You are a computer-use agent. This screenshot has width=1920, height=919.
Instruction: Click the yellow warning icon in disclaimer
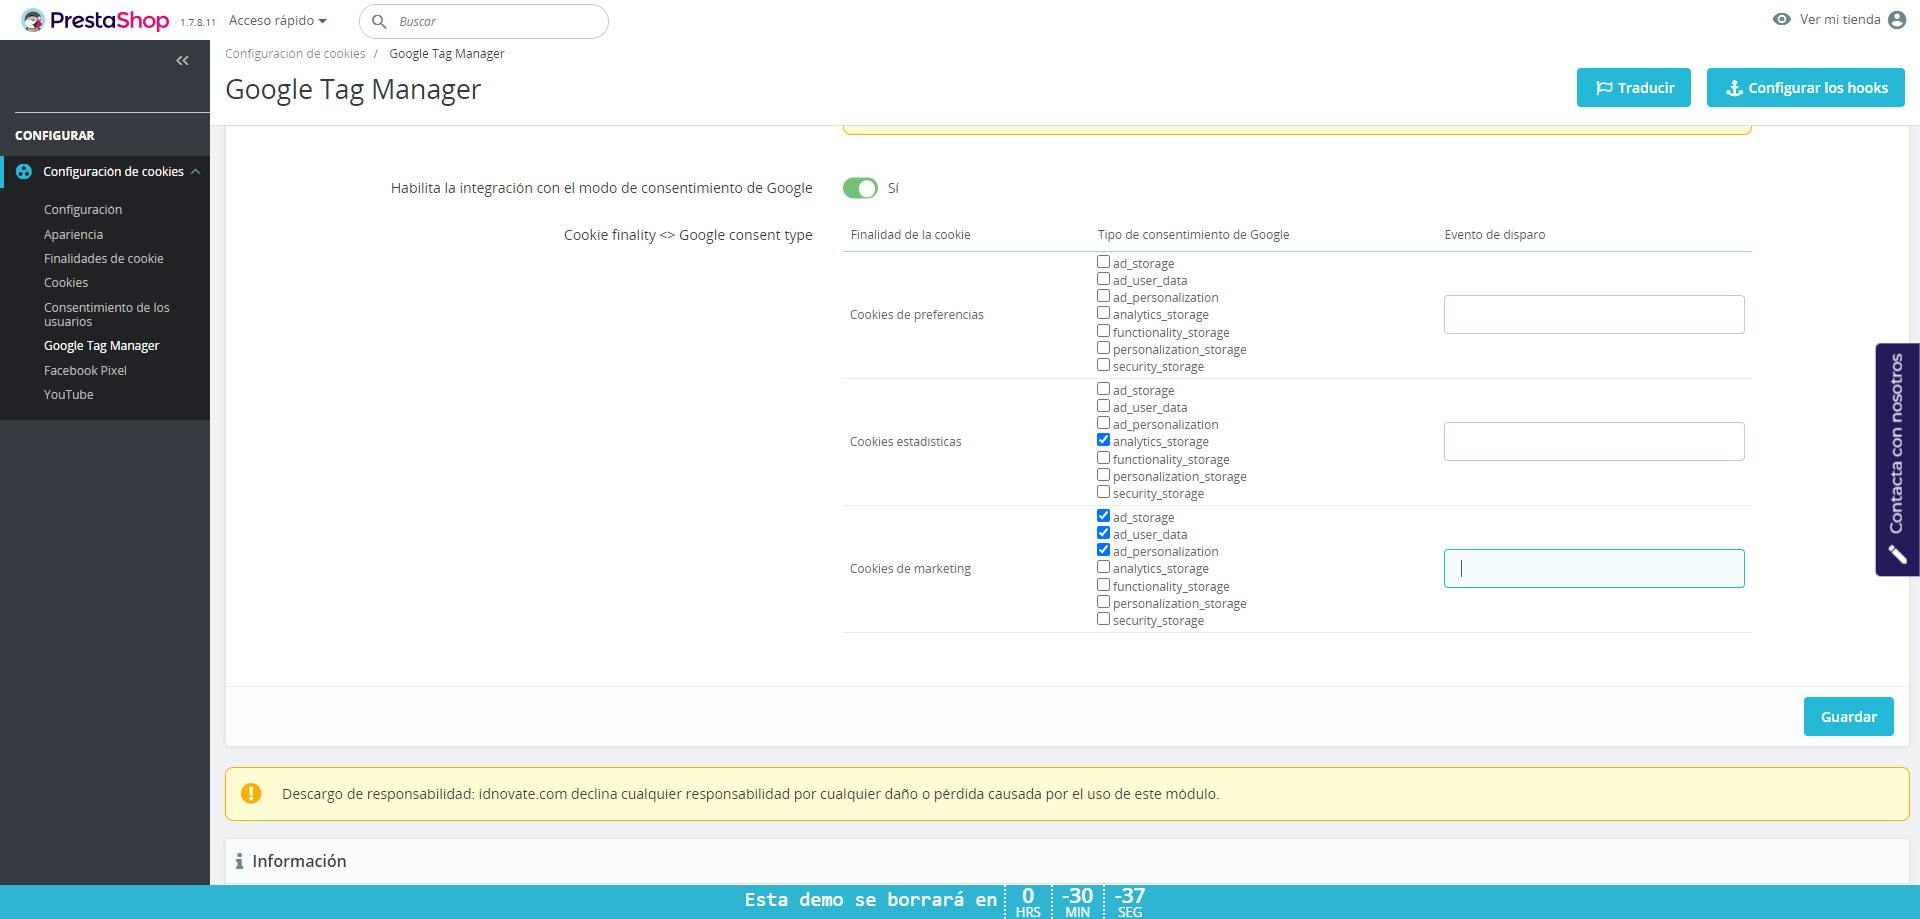pyautogui.click(x=251, y=793)
